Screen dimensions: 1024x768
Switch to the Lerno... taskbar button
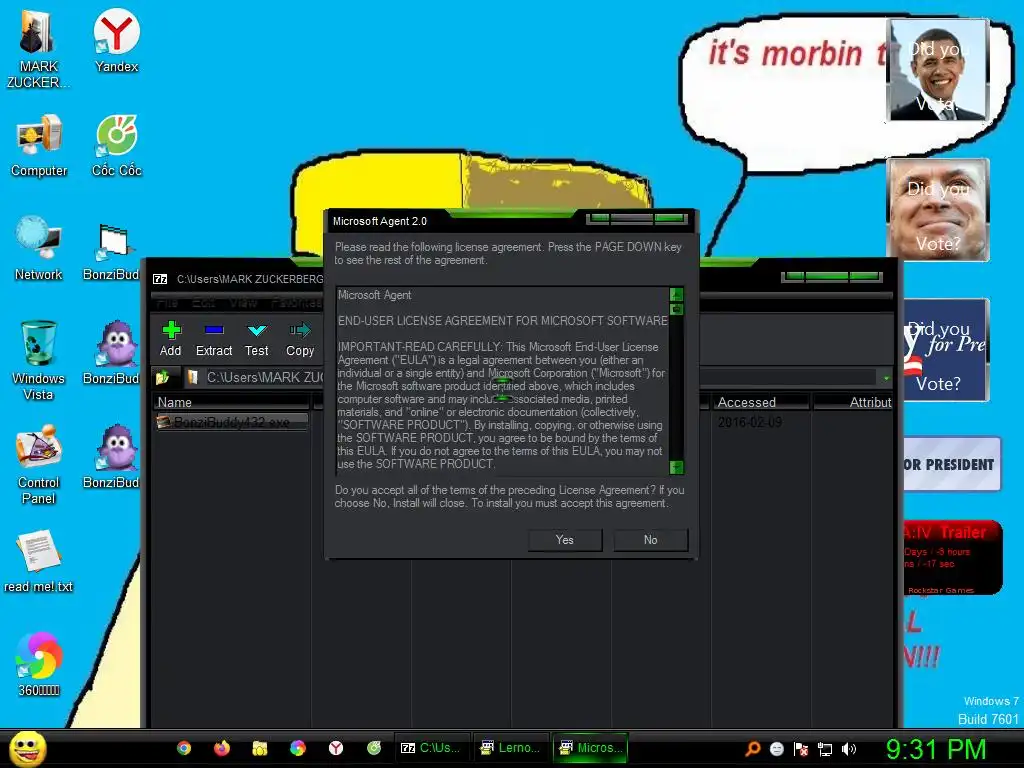[510, 748]
